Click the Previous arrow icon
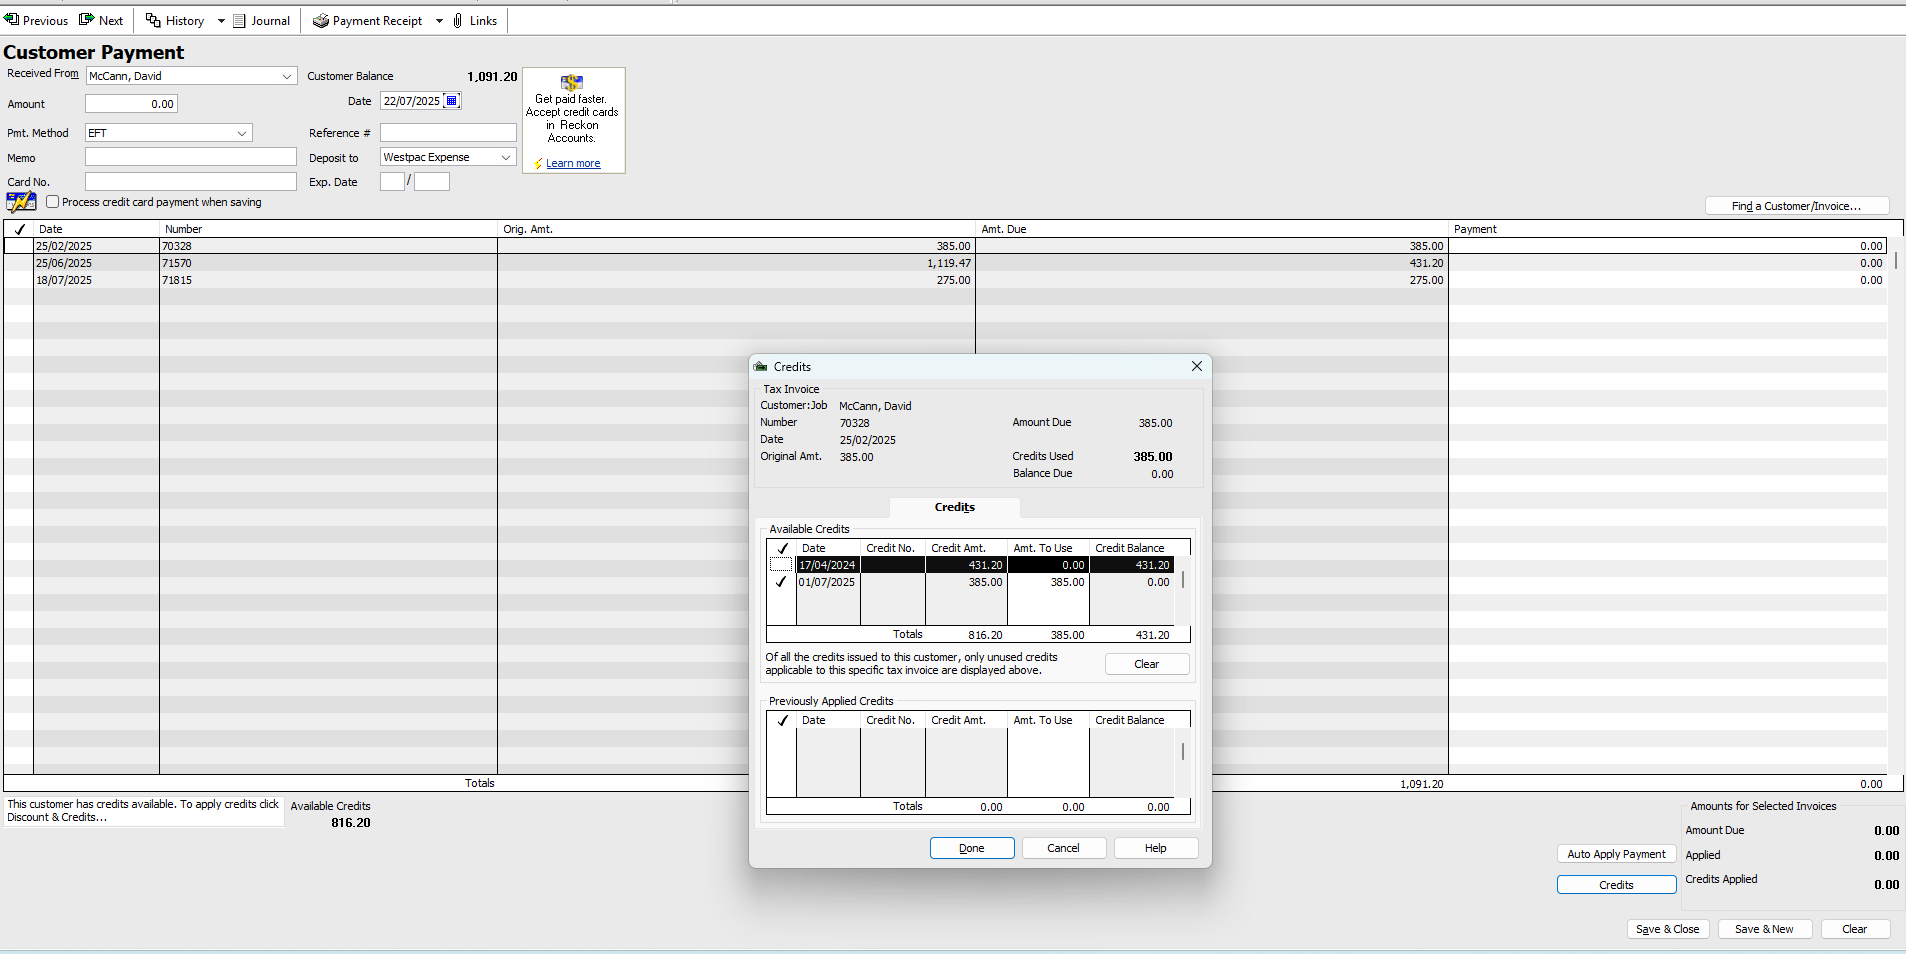1906x954 pixels. [12, 20]
